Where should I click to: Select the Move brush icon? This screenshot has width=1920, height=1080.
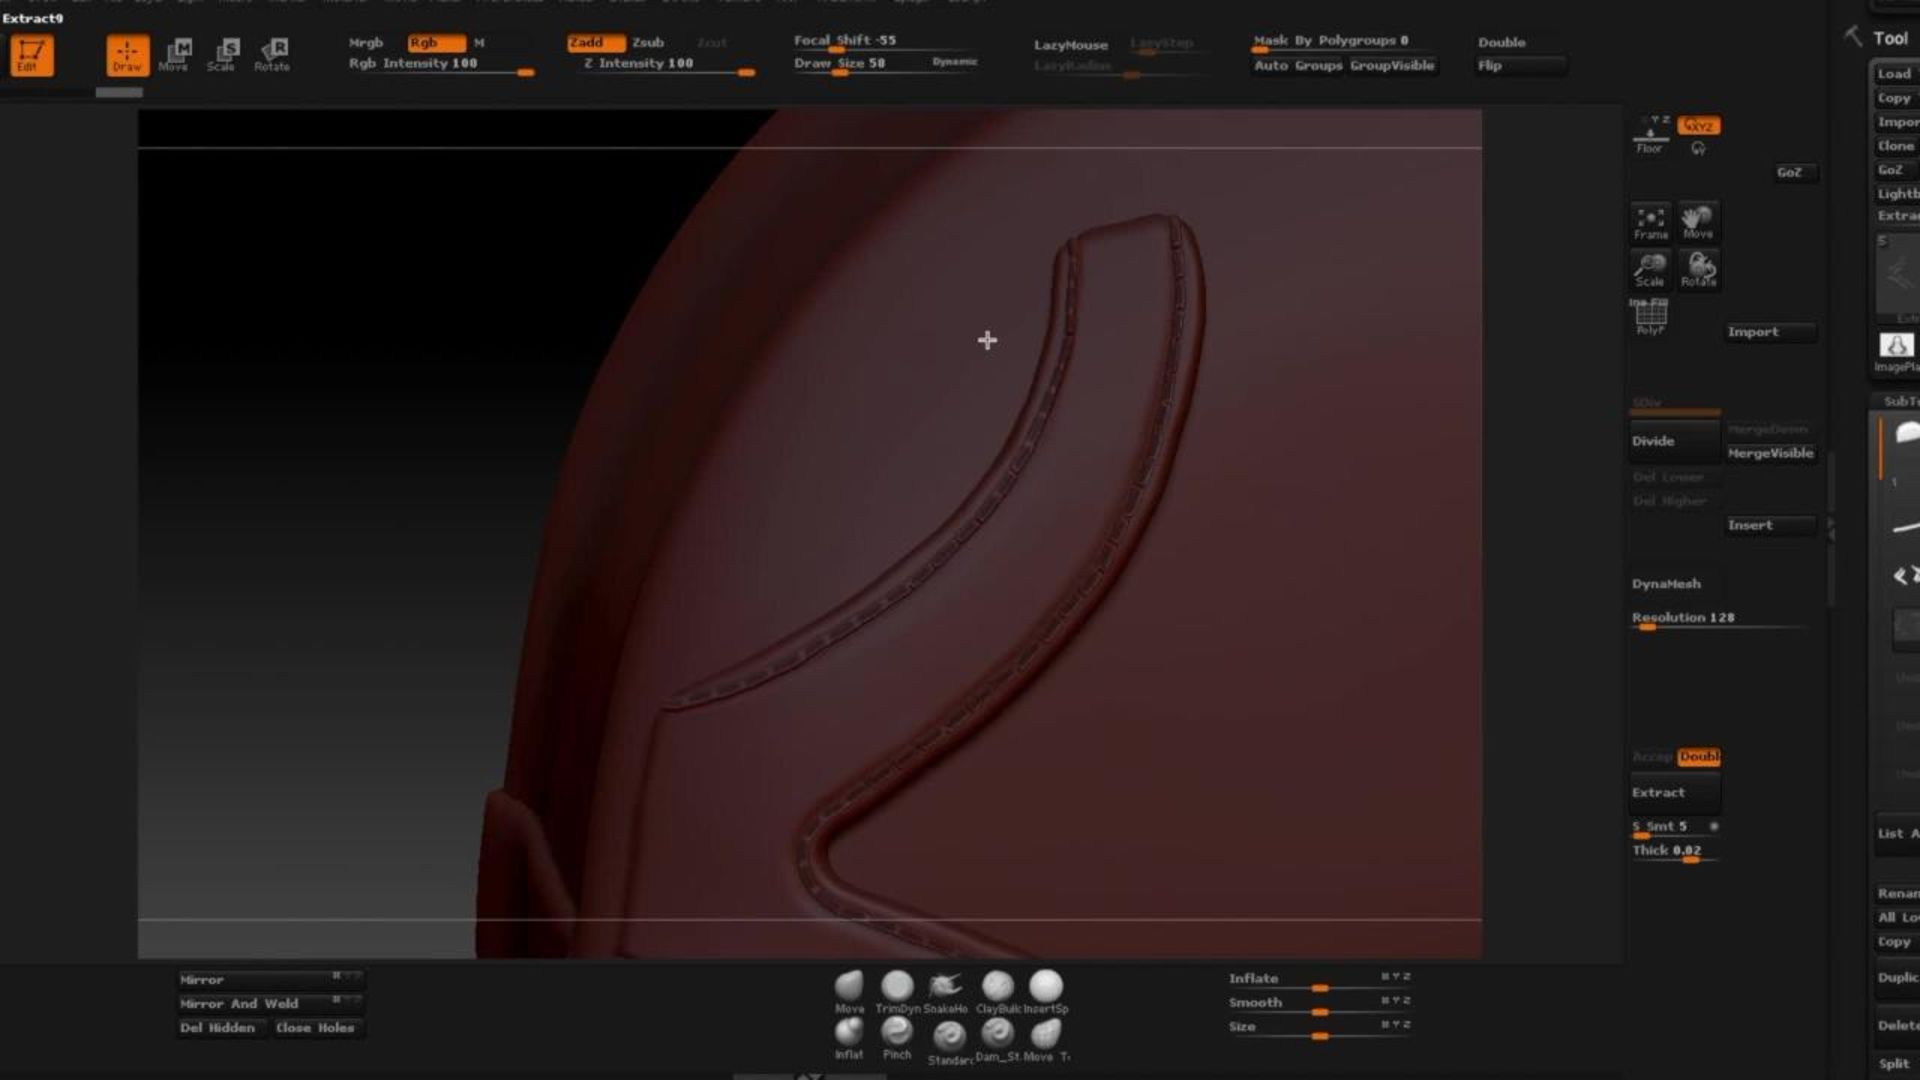(x=849, y=987)
